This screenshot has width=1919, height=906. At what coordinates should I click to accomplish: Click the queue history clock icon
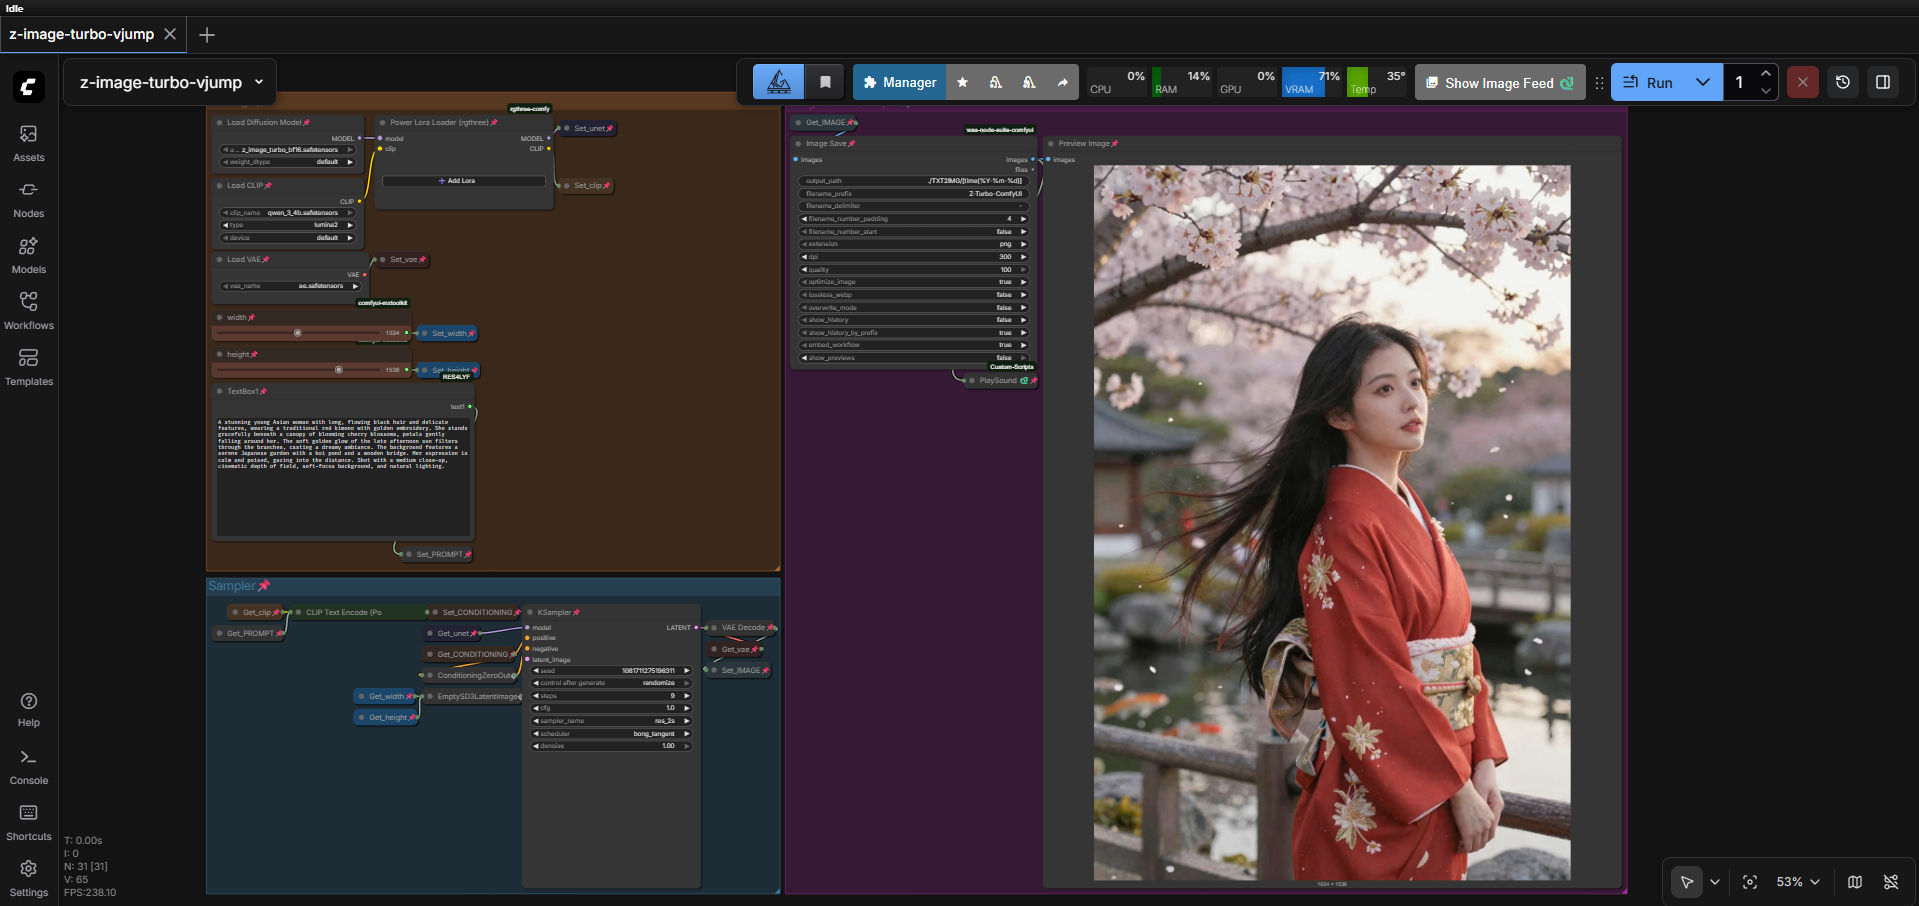pyautogui.click(x=1842, y=82)
